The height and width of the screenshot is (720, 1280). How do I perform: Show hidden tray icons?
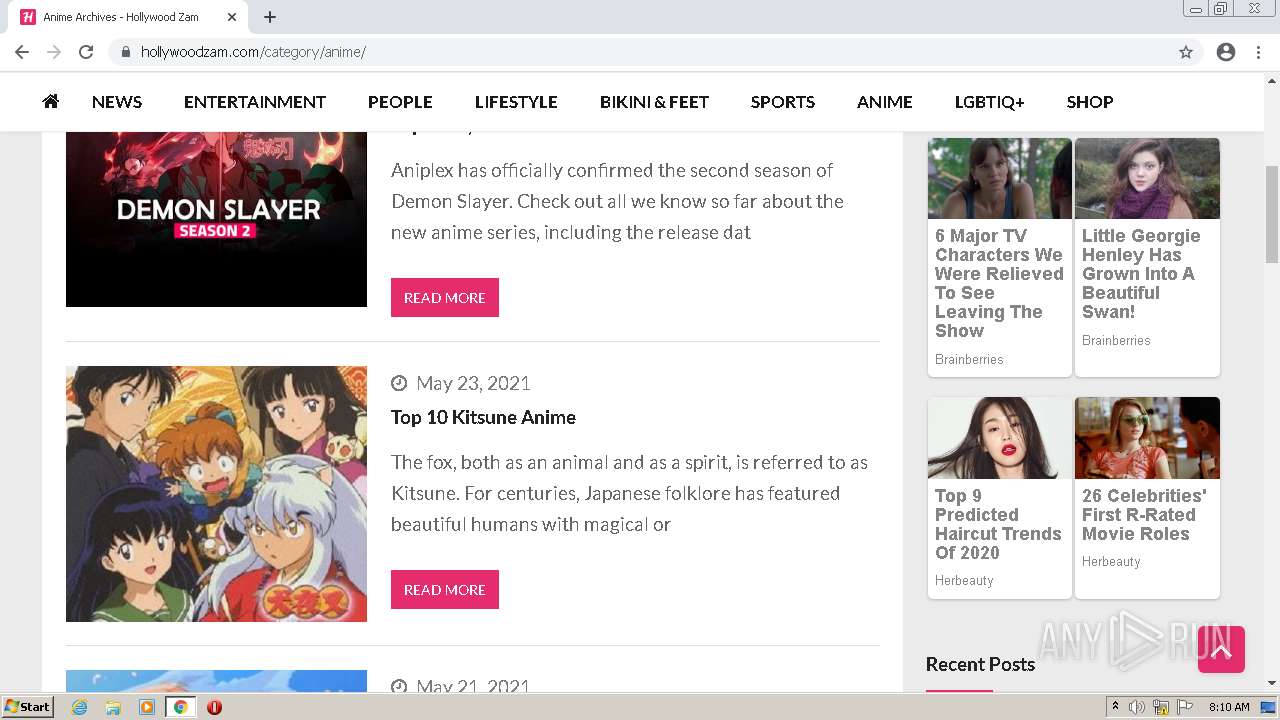pyautogui.click(x=1115, y=707)
